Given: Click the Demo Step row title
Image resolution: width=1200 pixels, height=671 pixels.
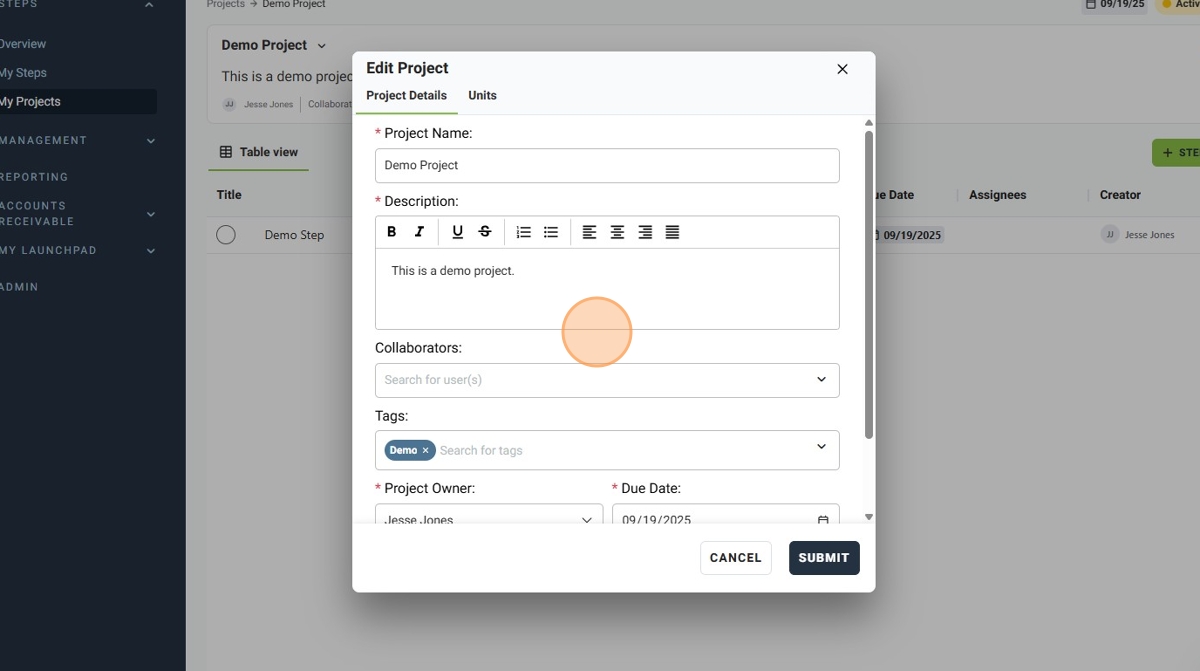Looking at the screenshot, I should (294, 235).
